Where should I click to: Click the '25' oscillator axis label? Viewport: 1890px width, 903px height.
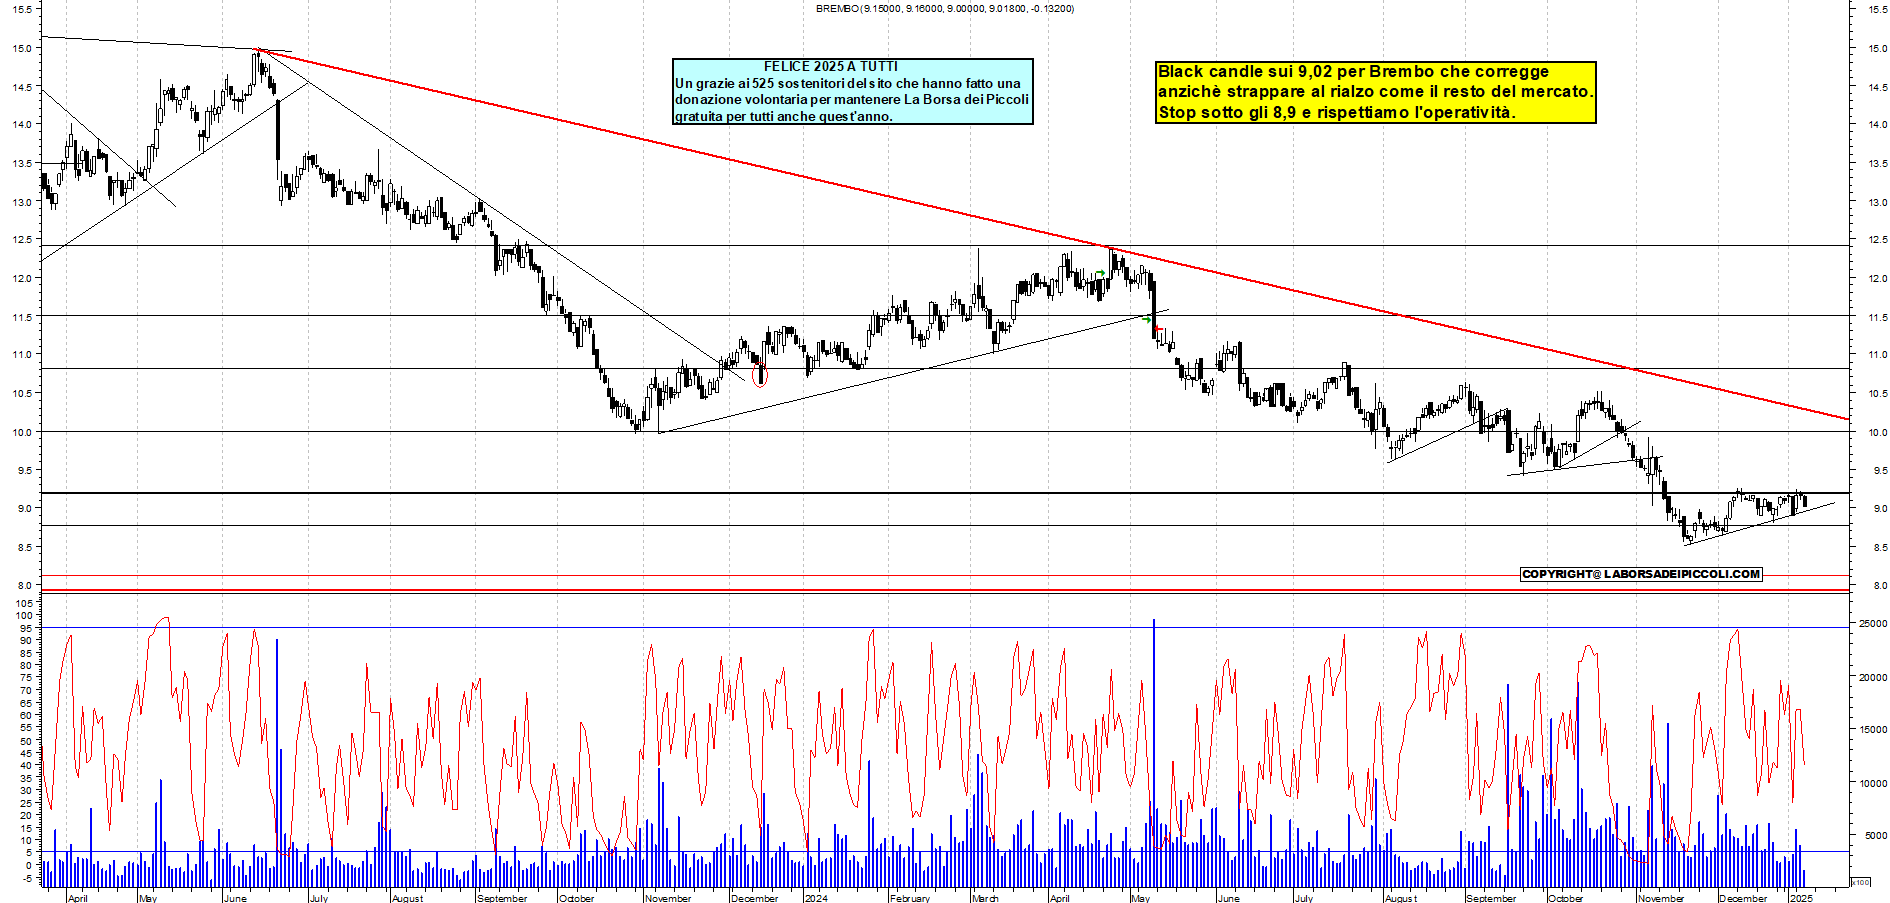point(26,803)
